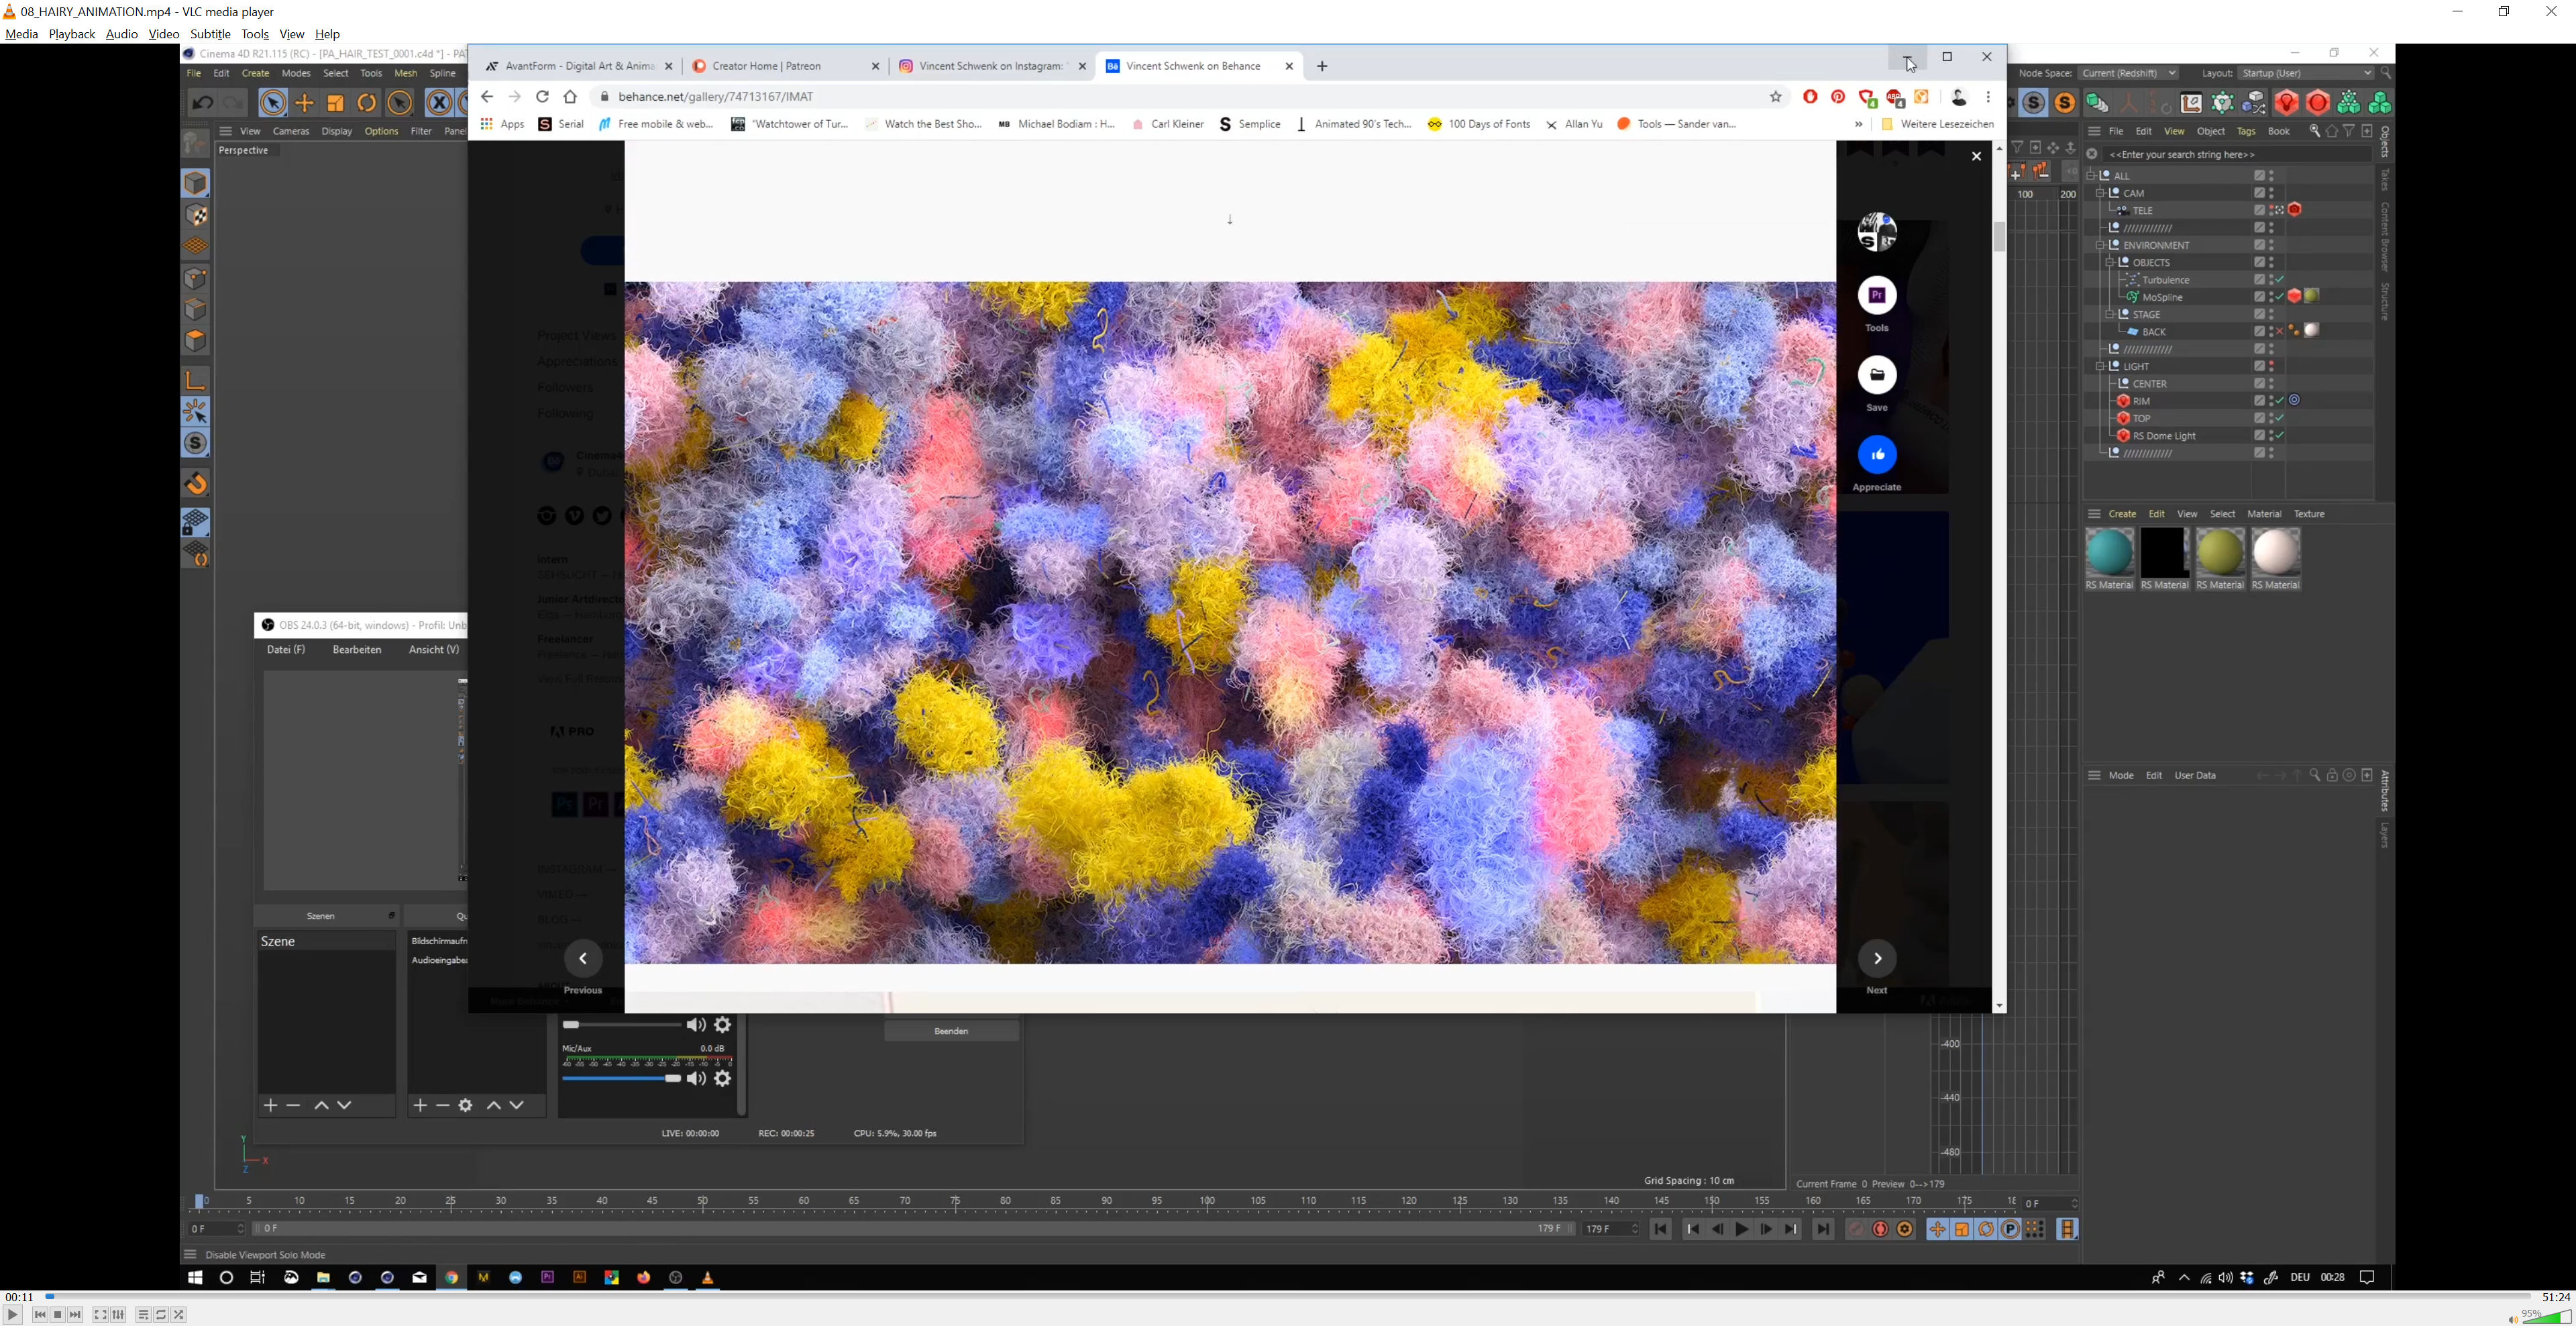This screenshot has height=1326, width=2576.
Task: Bookmark the page with the star icon
Action: coord(1776,97)
